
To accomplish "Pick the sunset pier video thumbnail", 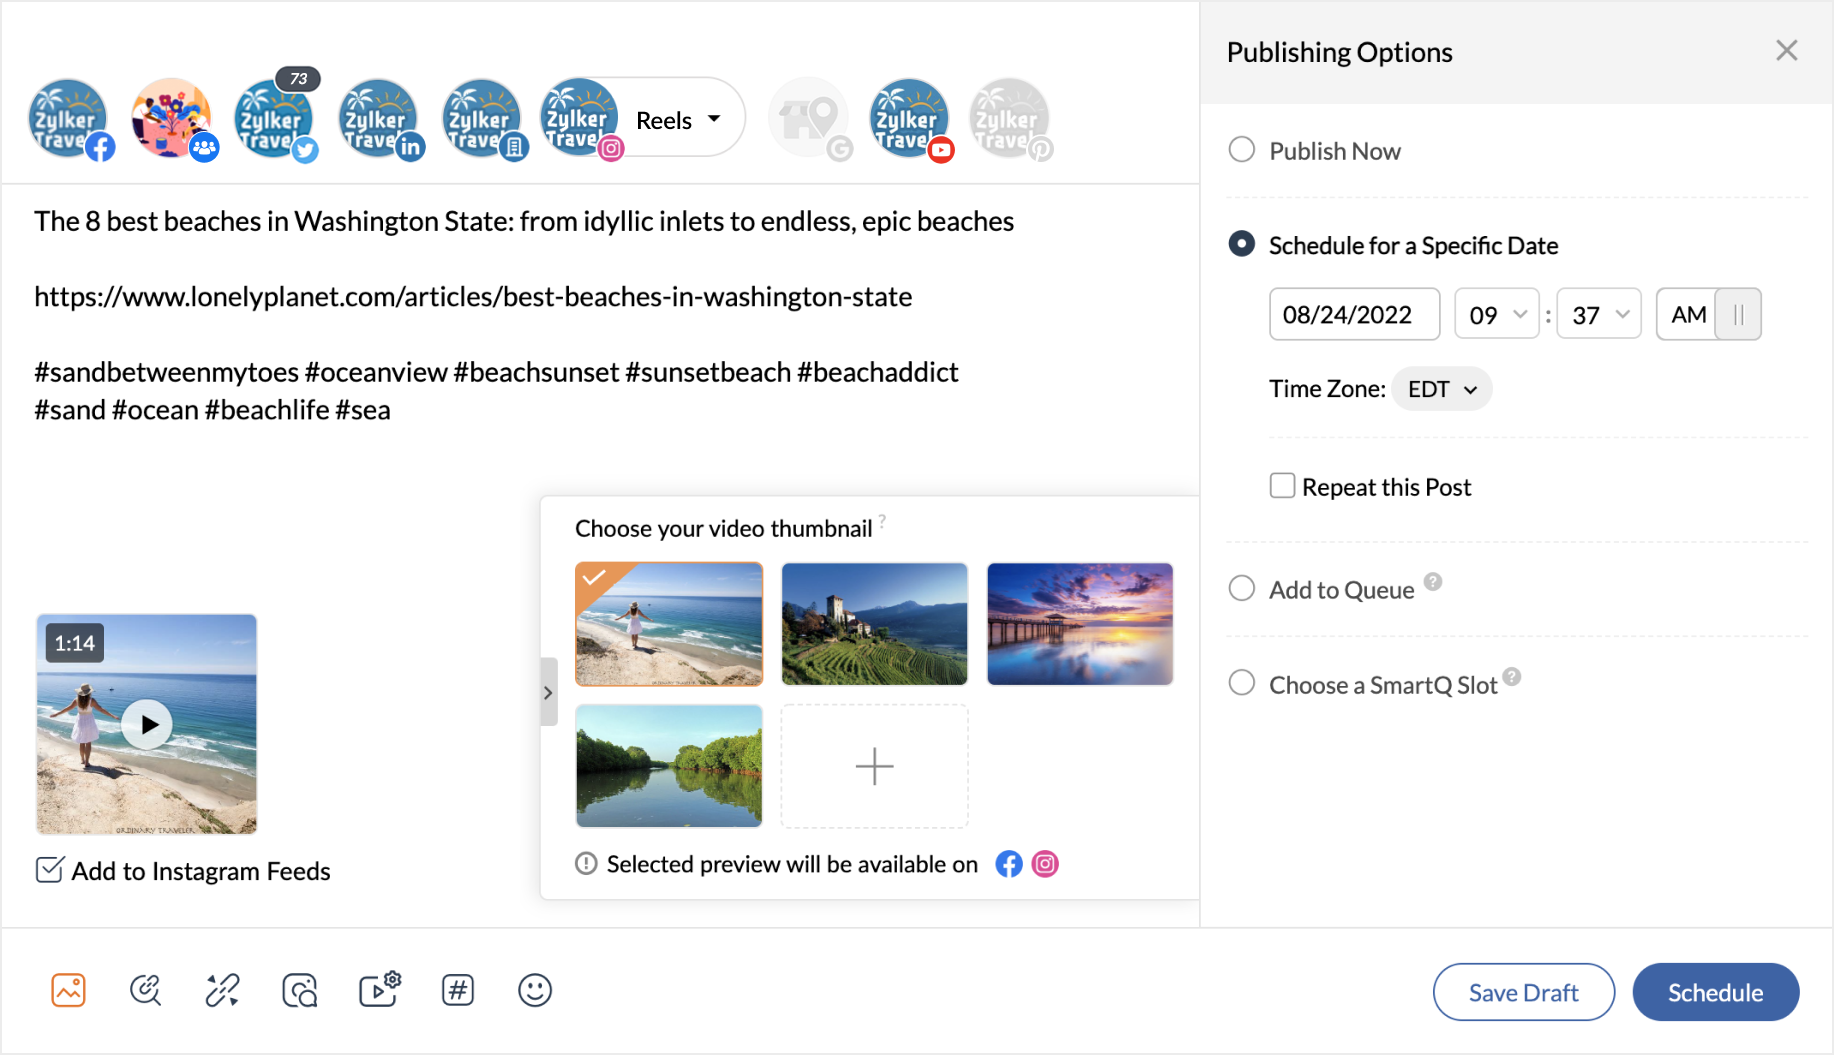I will [1079, 624].
